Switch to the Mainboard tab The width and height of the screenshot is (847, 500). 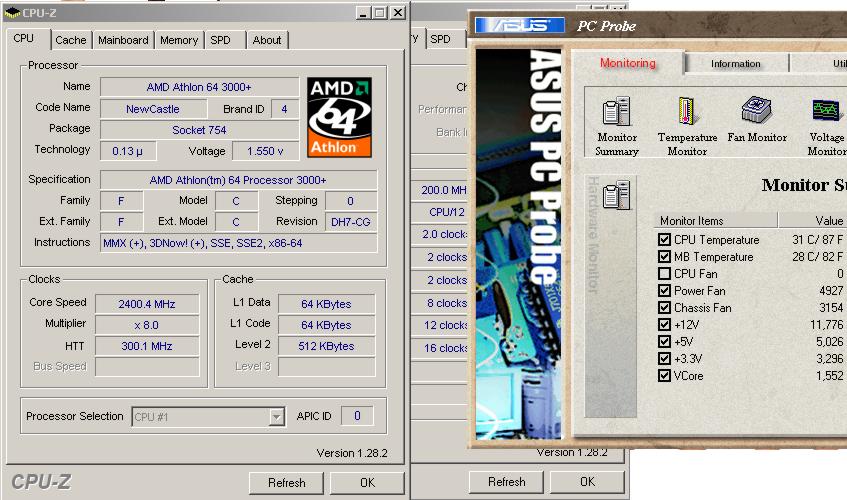123,40
